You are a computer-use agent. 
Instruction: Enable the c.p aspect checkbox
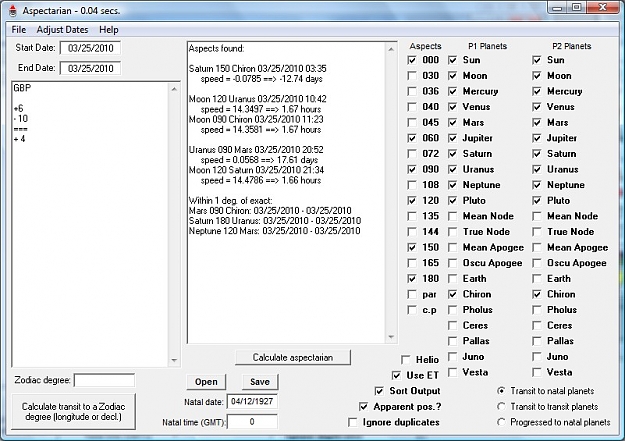point(412,310)
